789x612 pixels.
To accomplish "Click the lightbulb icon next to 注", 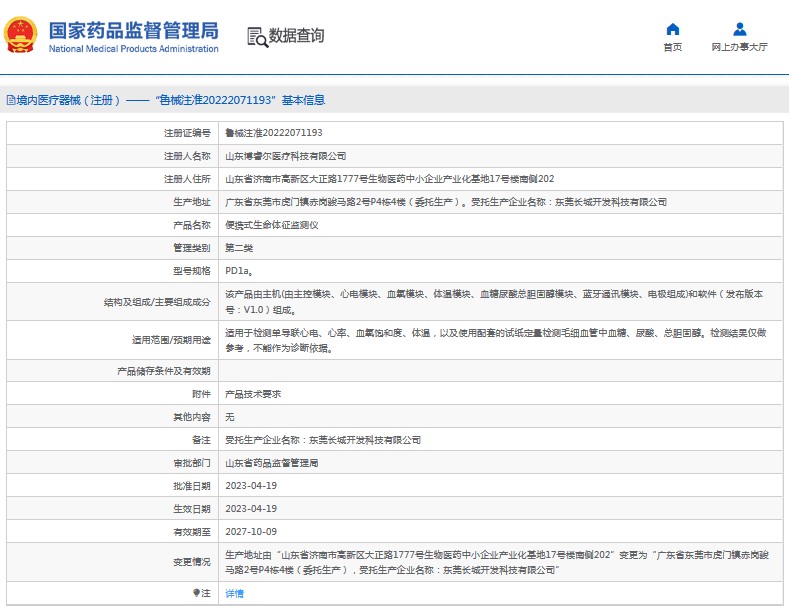I will (x=196, y=593).
